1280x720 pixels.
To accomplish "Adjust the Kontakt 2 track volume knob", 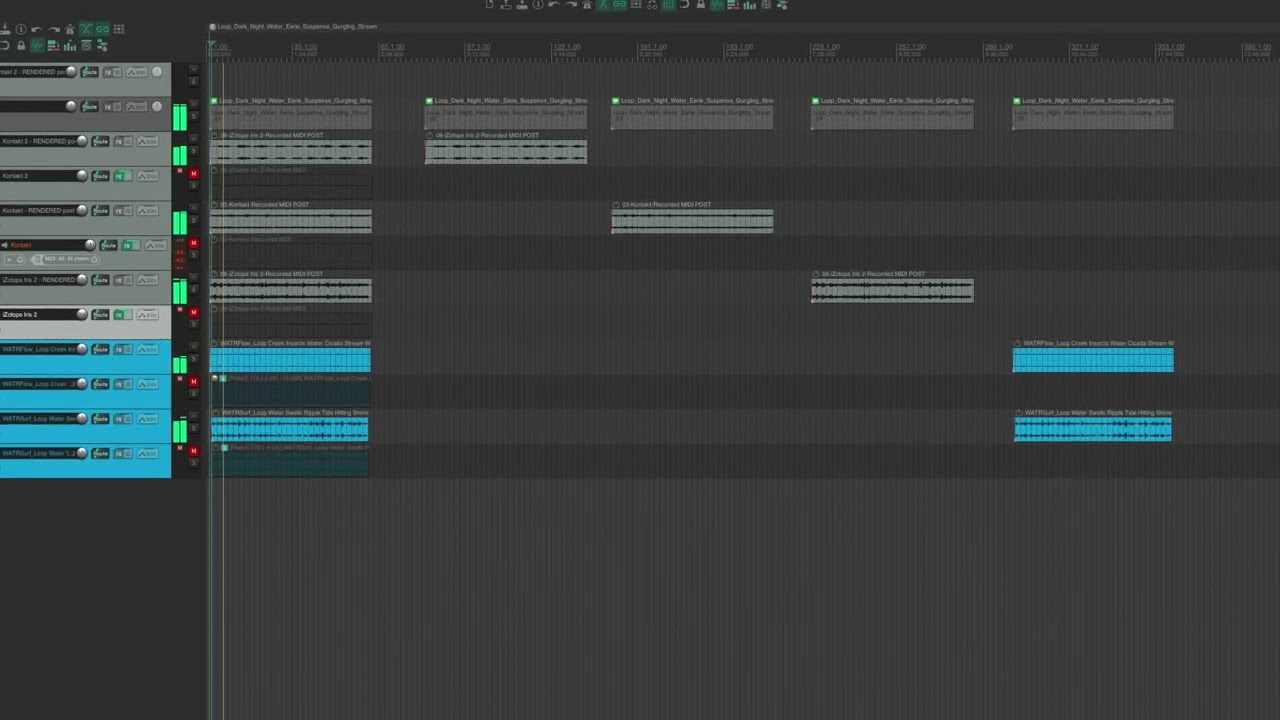I will (x=82, y=176).
